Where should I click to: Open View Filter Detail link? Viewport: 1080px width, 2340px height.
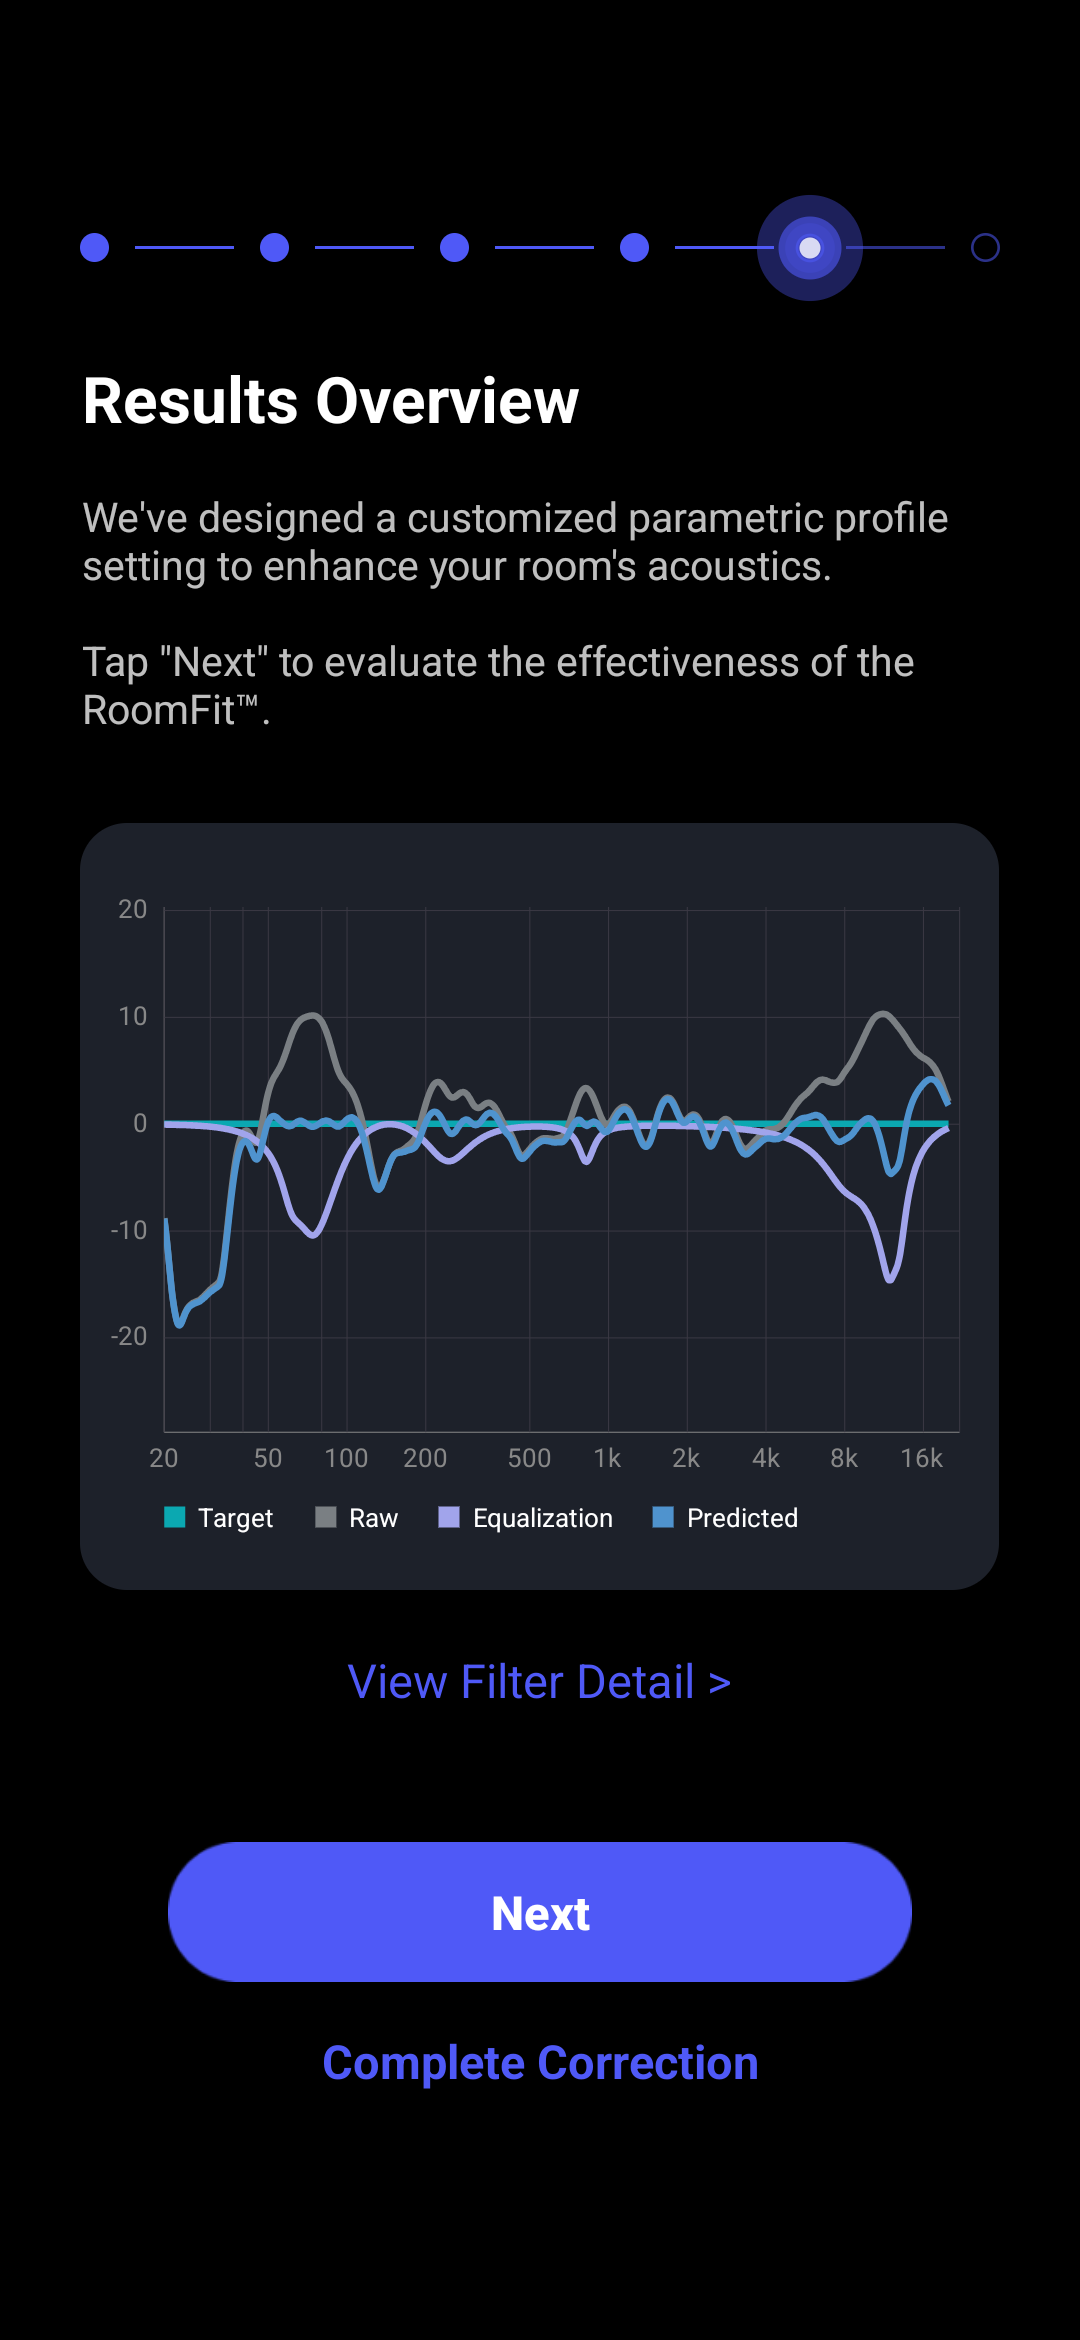[540, 1682]
